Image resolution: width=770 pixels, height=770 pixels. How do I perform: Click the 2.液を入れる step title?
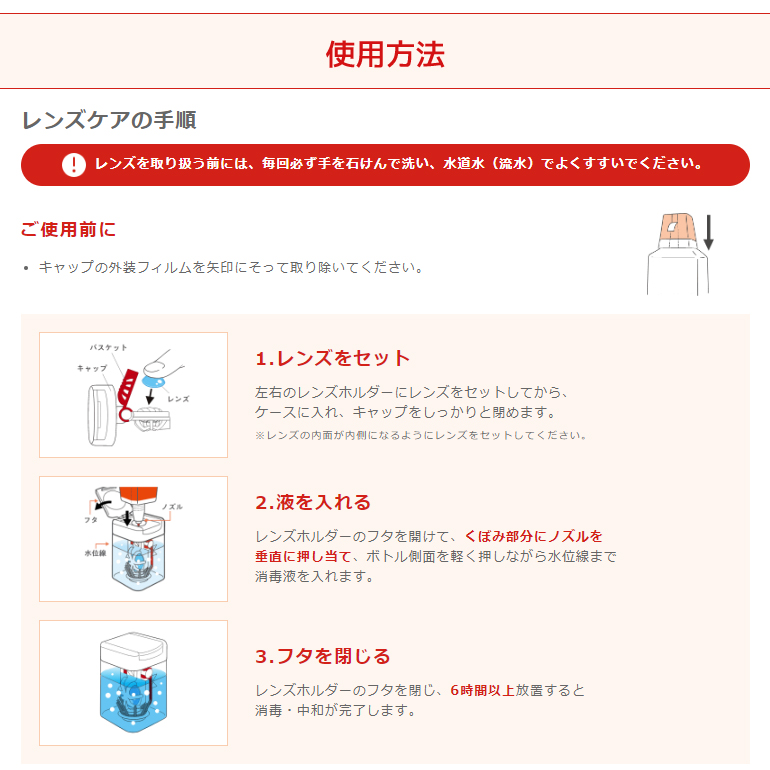pyautogui.click(x=313, y=502)
